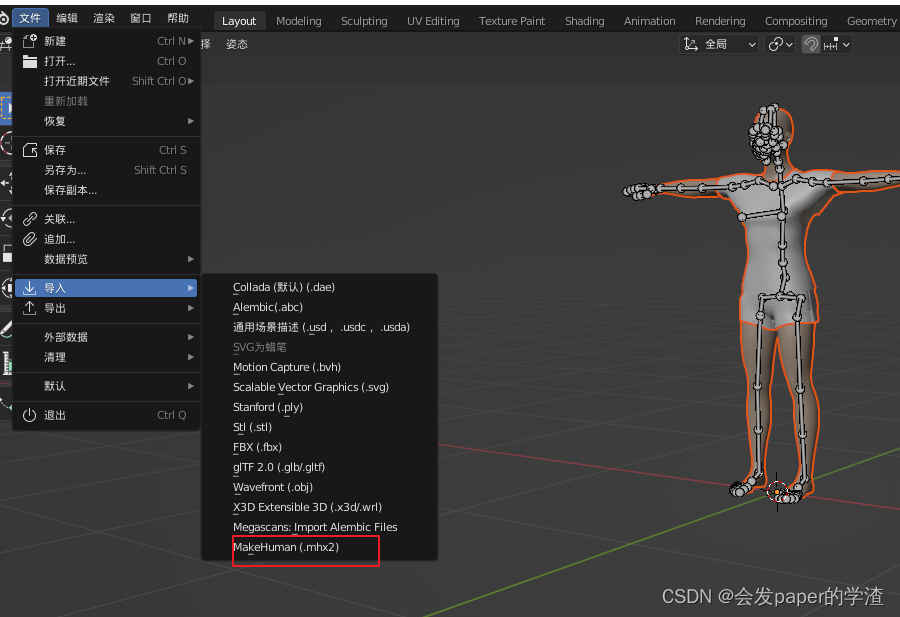Expand the 外部数据 submenu
Viewport: 900px width, 617px height.
point(107,337)
